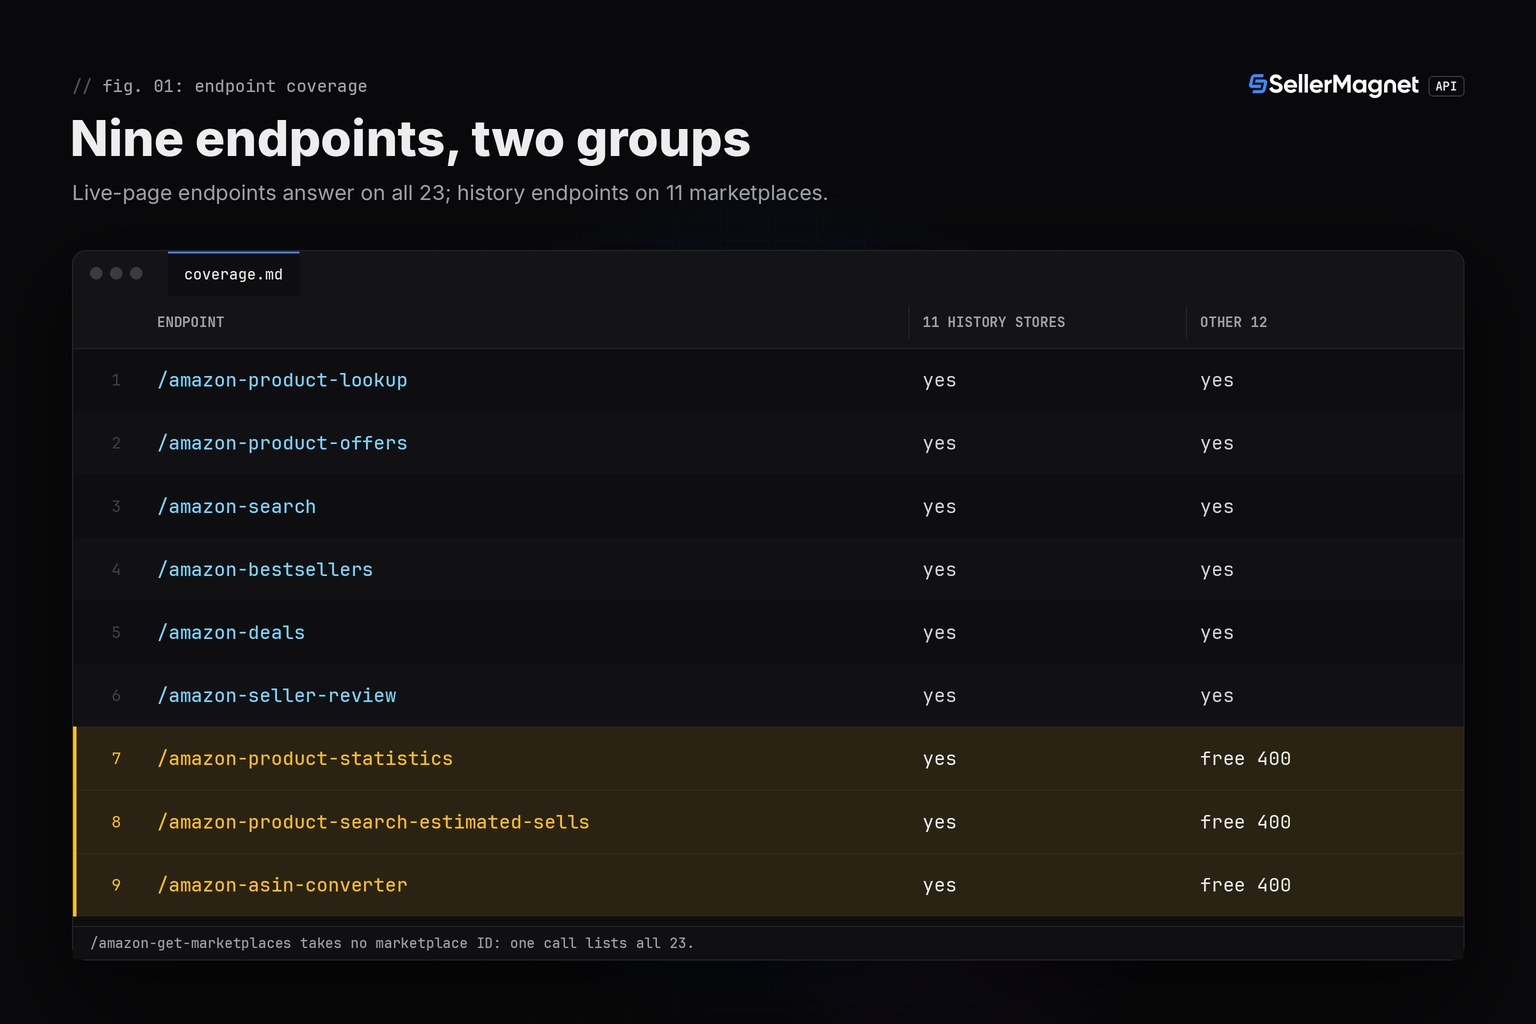
Task: Click 'free 400' in estimated-sells row
Action: (x=1245, y=822)
